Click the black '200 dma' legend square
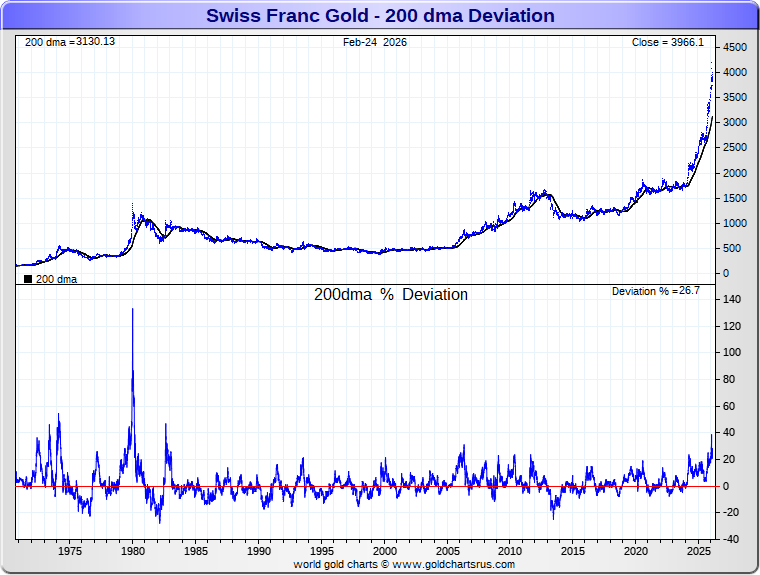The height and width of the screenshot is (575, 760). (x=28, y=279)
